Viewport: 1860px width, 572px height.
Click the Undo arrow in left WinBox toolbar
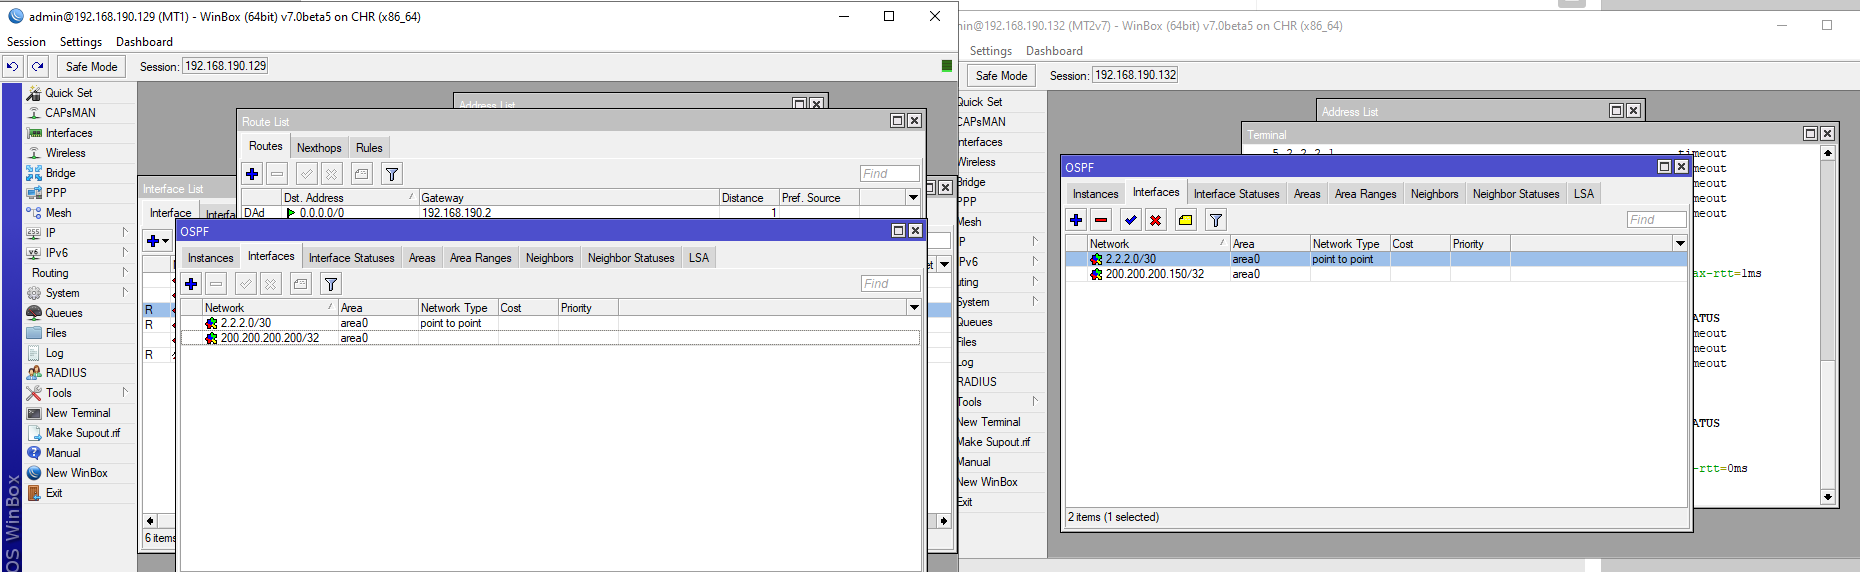coord(12,66)
